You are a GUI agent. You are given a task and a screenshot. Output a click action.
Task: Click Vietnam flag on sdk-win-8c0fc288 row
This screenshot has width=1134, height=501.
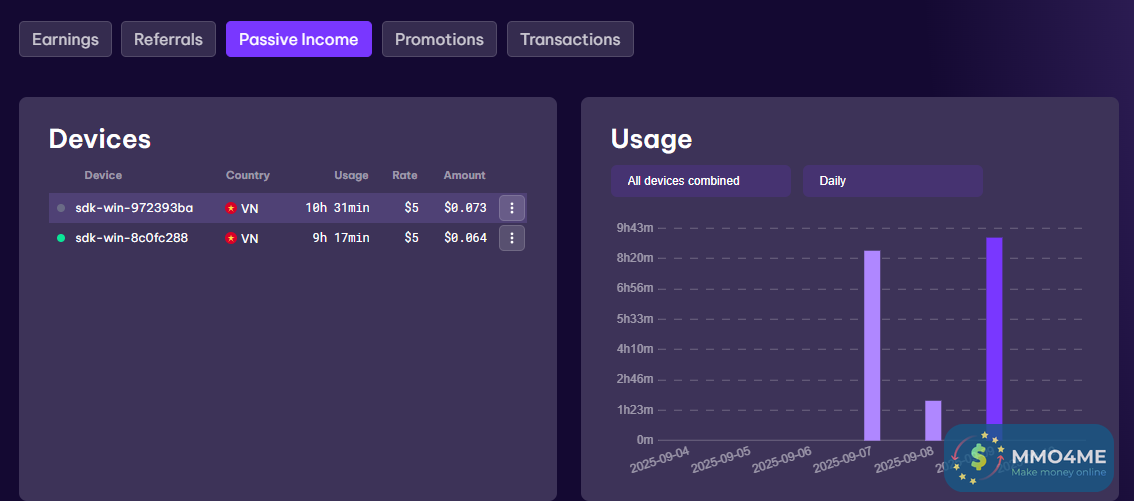pyautogui.click(x=231, y=238)
